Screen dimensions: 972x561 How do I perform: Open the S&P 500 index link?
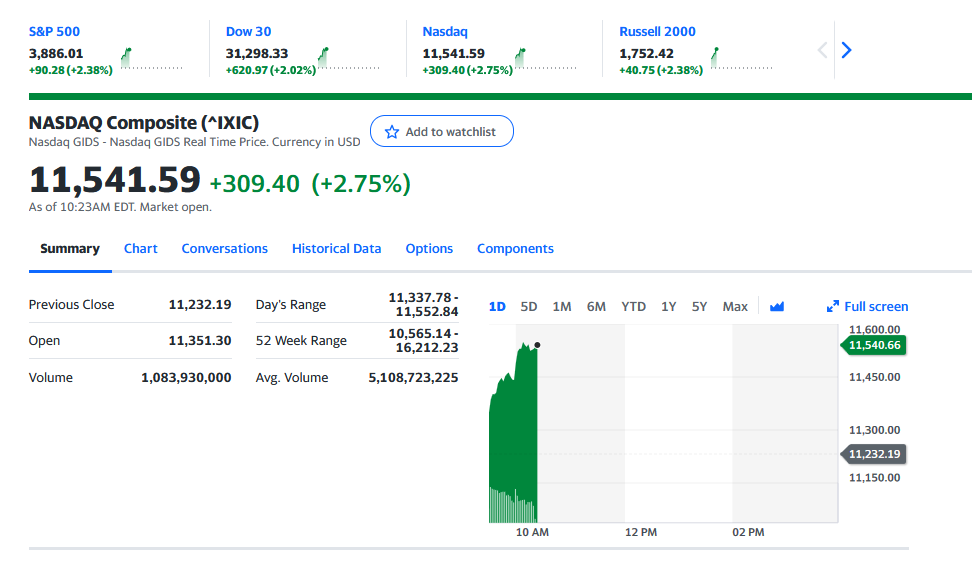point(54,32)
